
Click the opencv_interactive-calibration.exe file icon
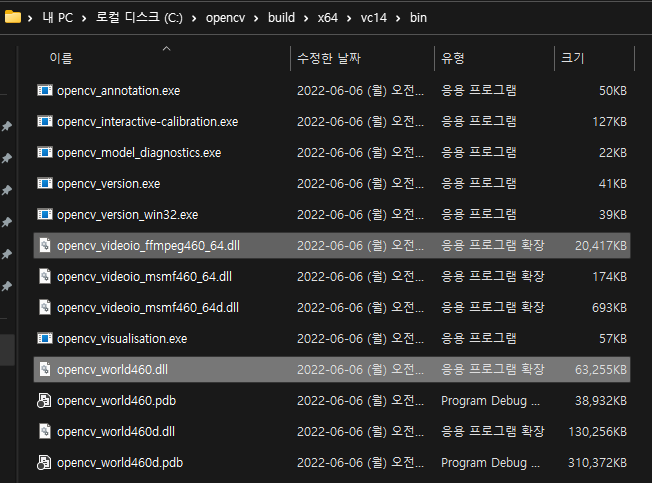tap(44, 121)
